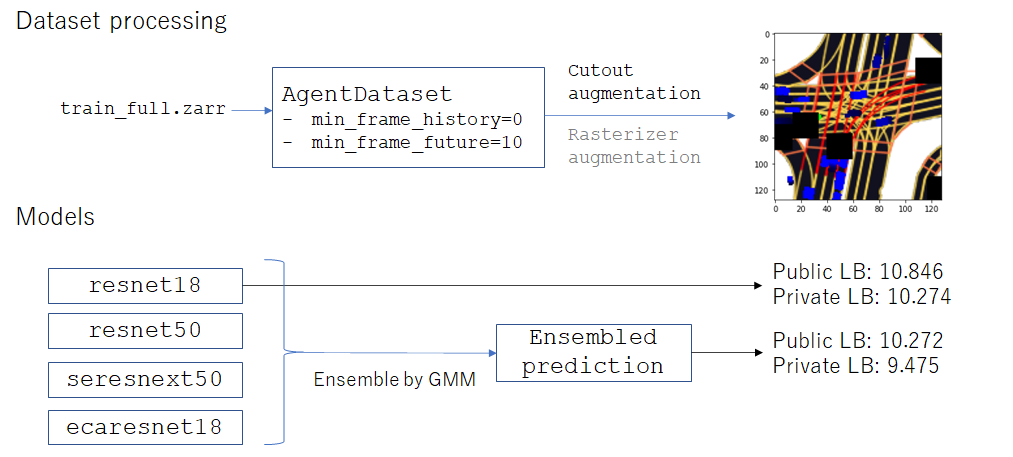Click the Dataset processing heading
The width and height of the screenshot is (1013, 457).
(x=121, y=21)
